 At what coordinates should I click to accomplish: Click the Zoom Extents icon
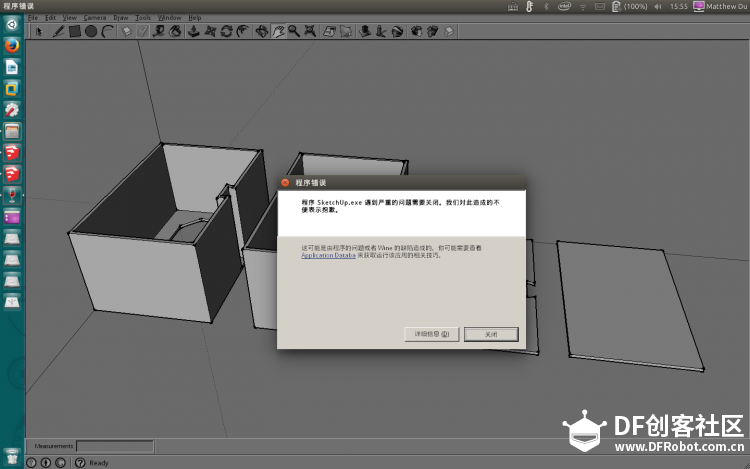(310, 32)
